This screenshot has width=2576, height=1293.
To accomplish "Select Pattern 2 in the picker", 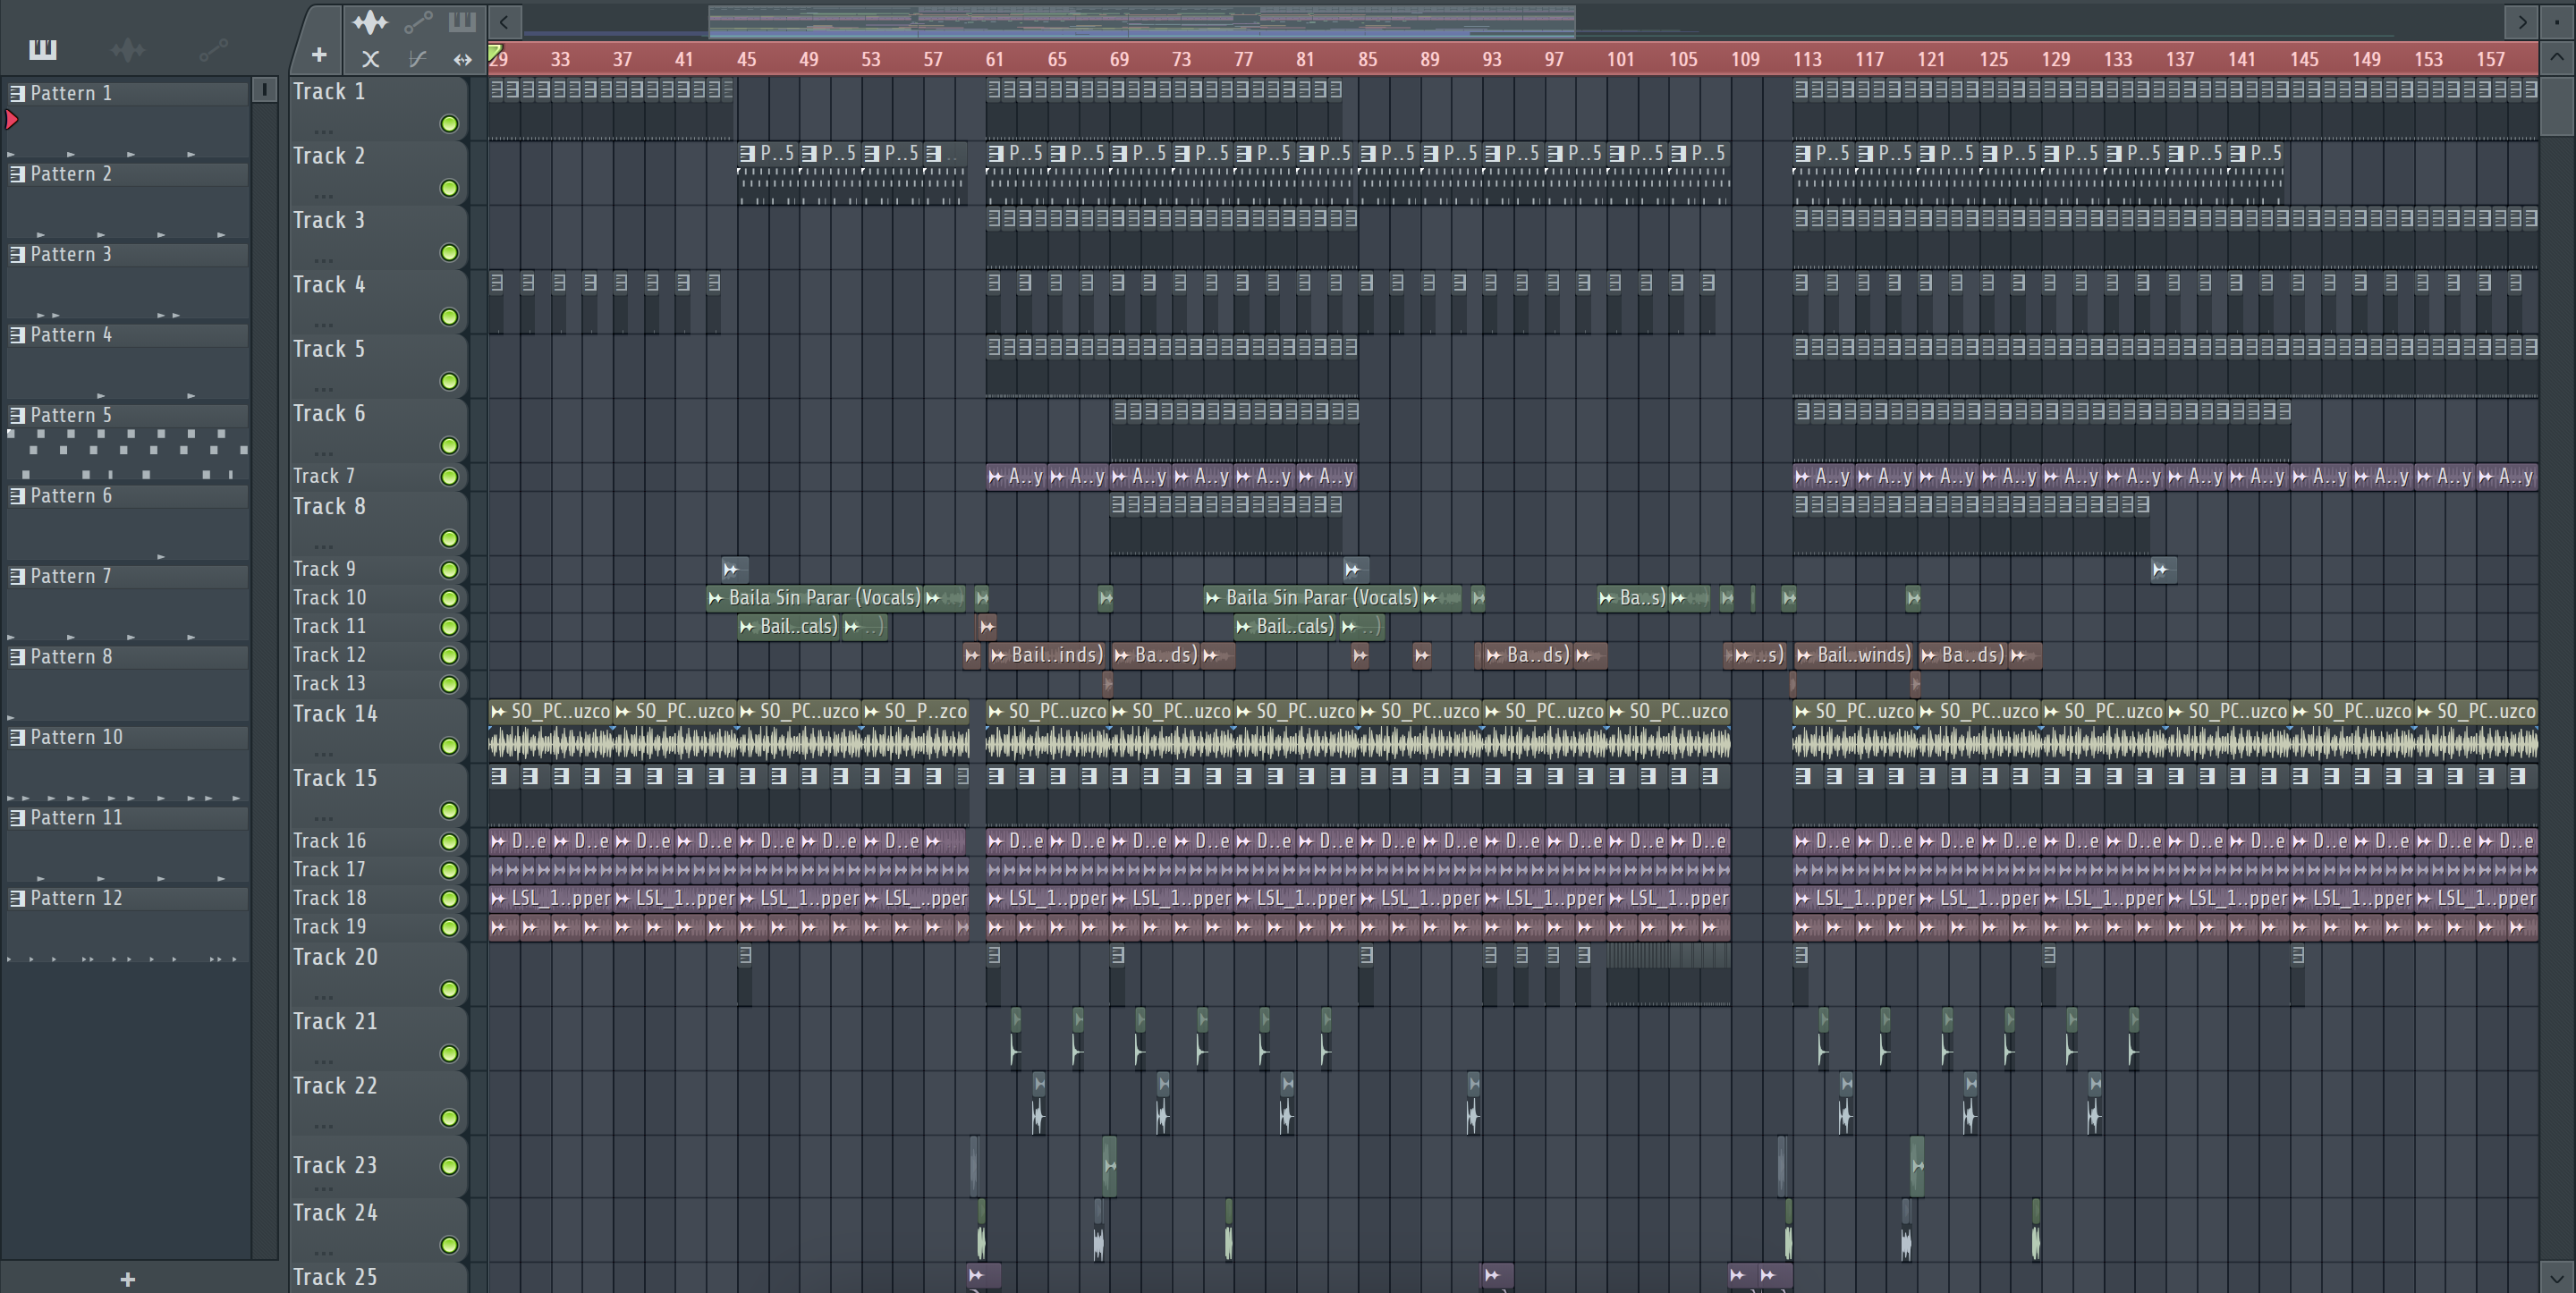I will (x=128, y=174).
